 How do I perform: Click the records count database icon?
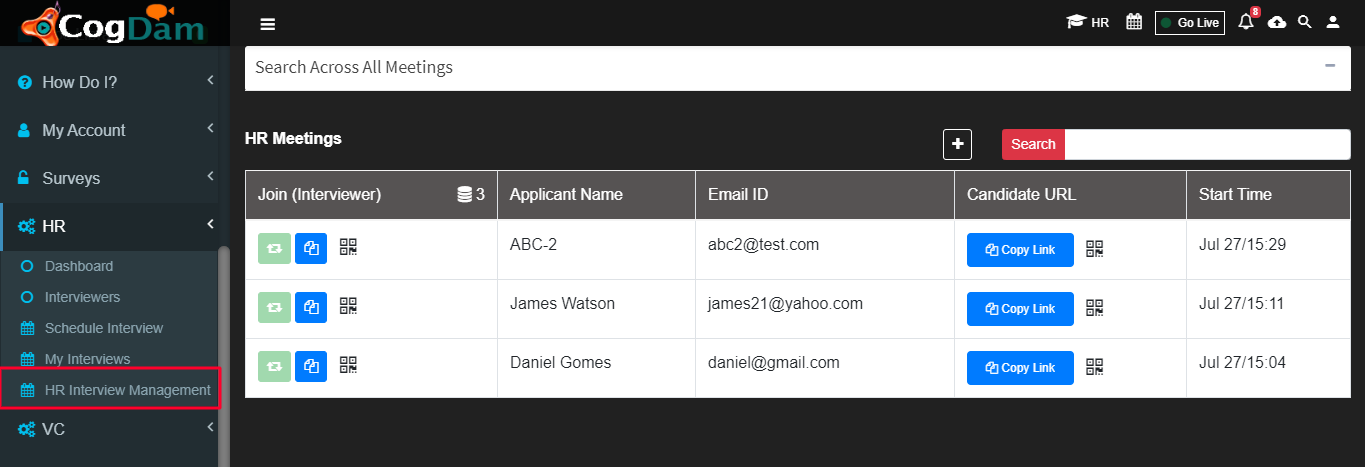464,194
